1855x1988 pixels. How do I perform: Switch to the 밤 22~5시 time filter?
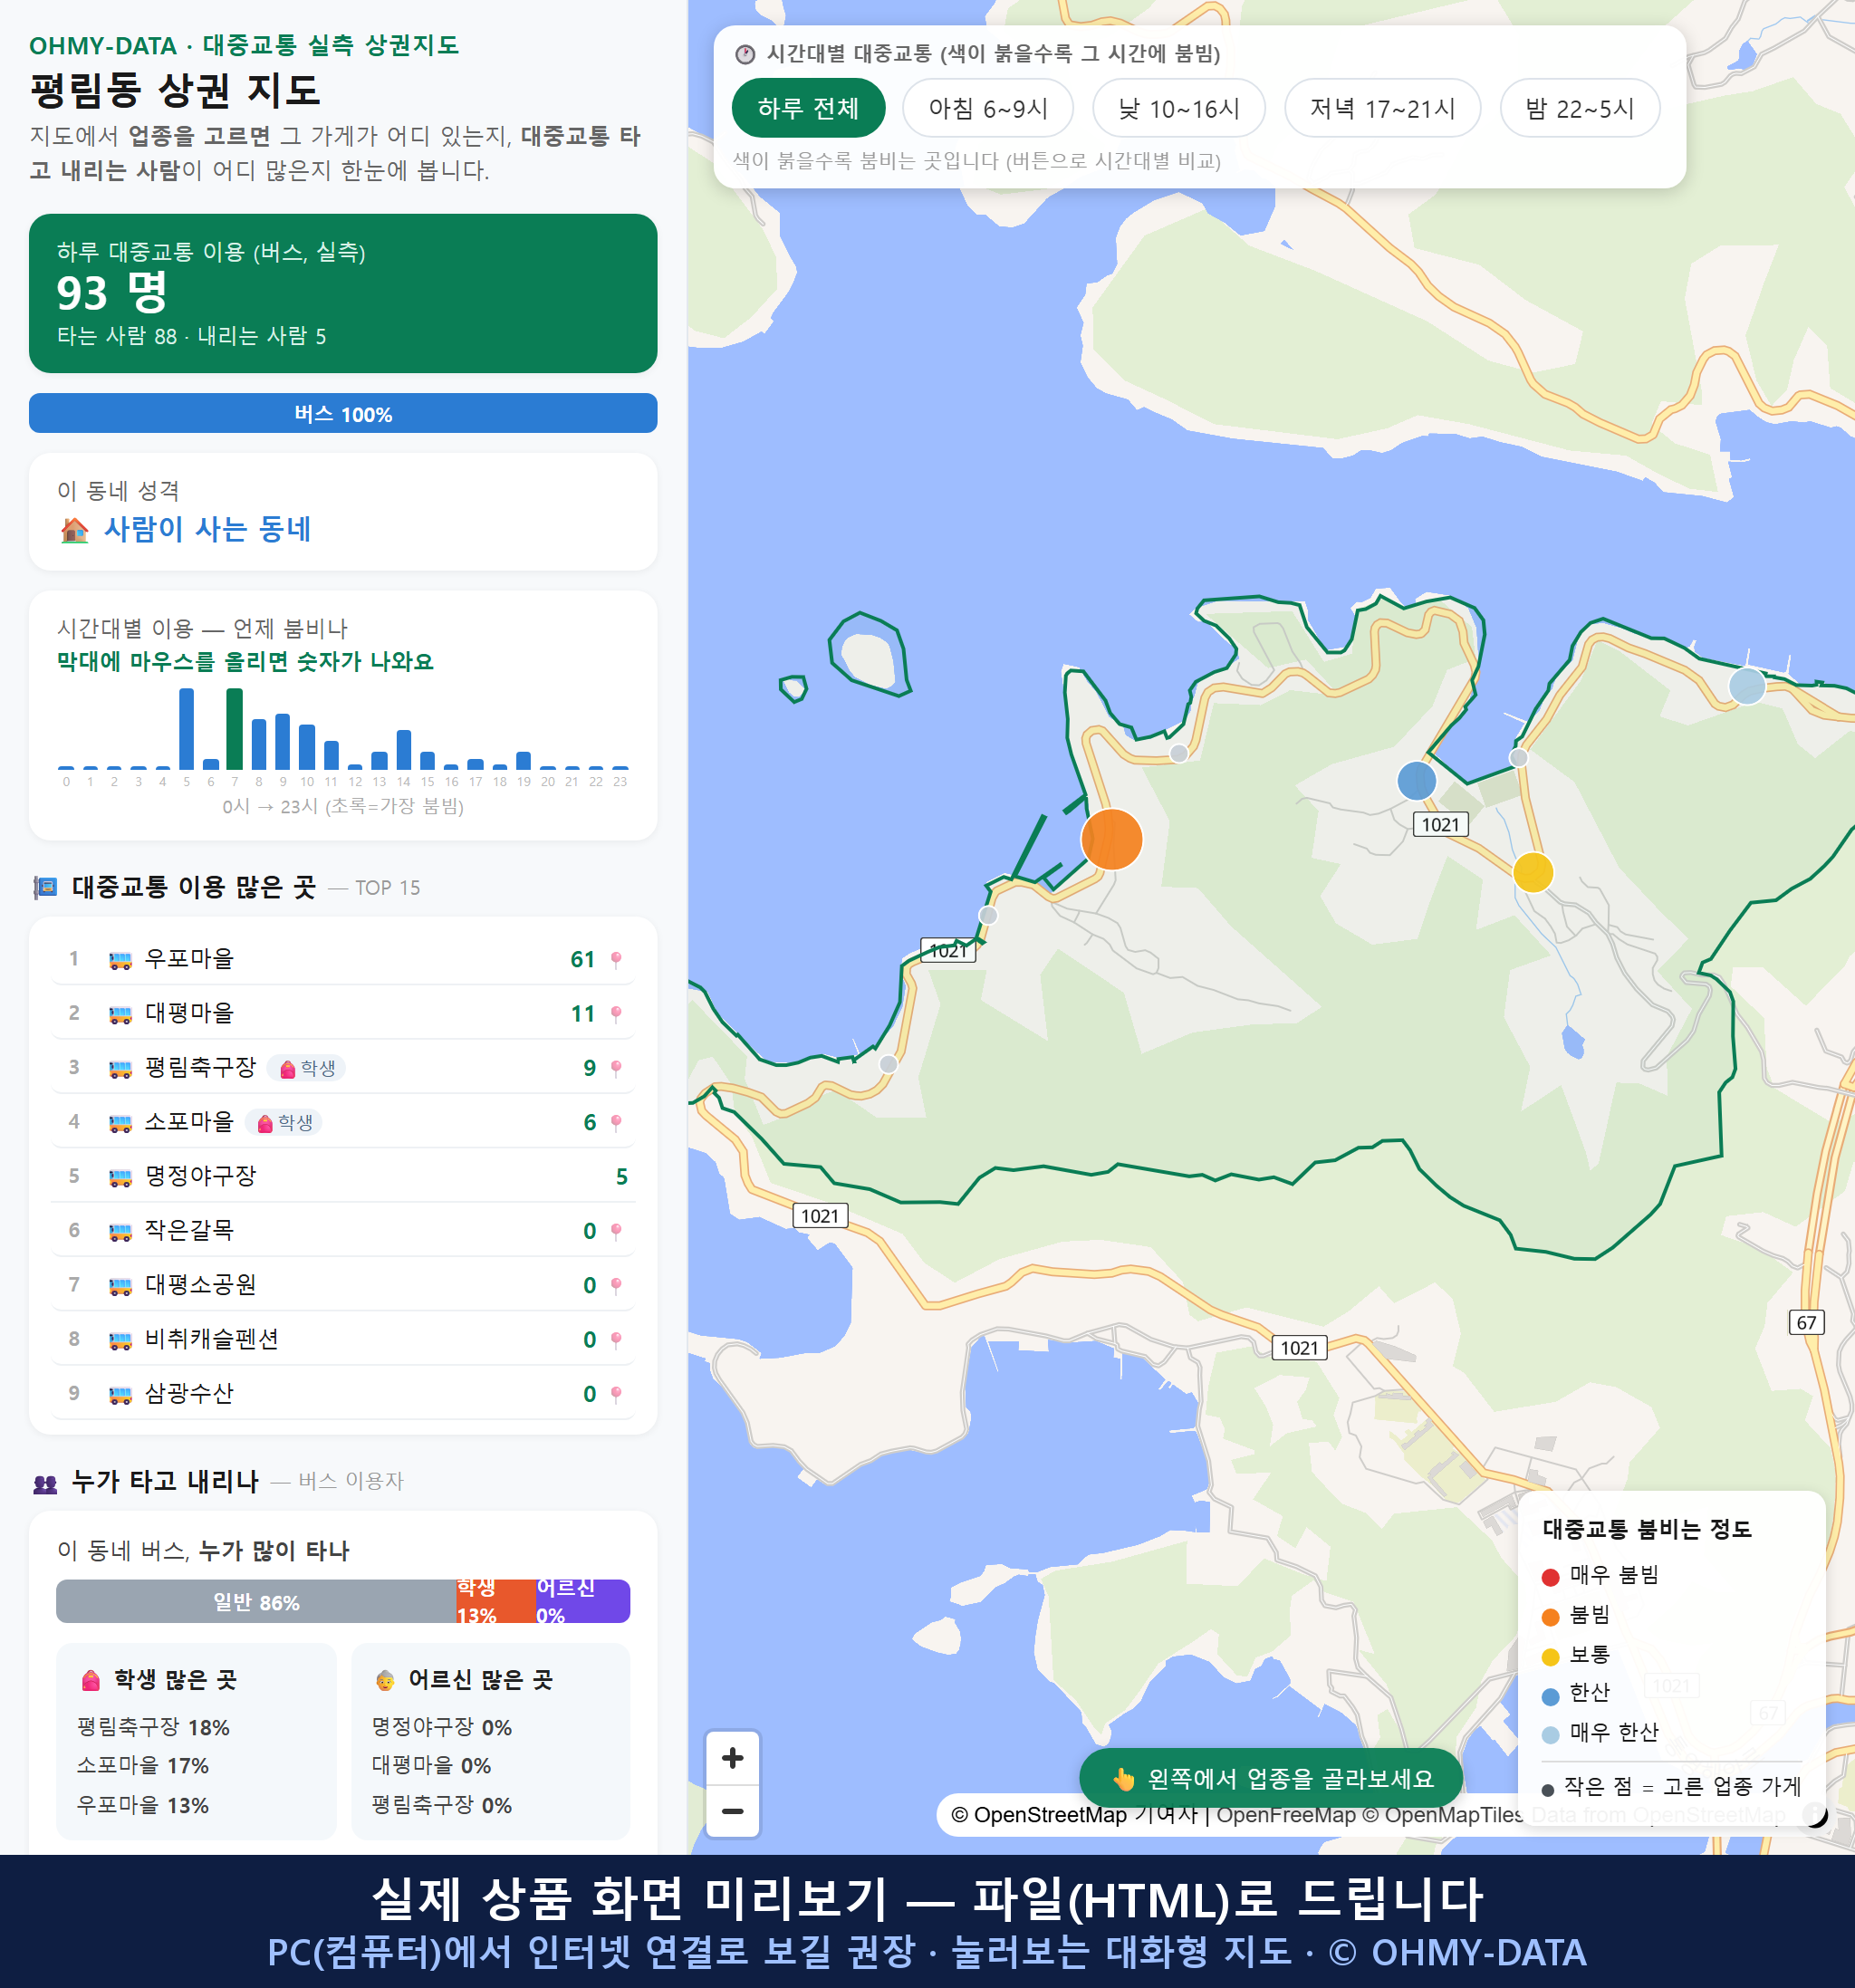coord(1579,108)
